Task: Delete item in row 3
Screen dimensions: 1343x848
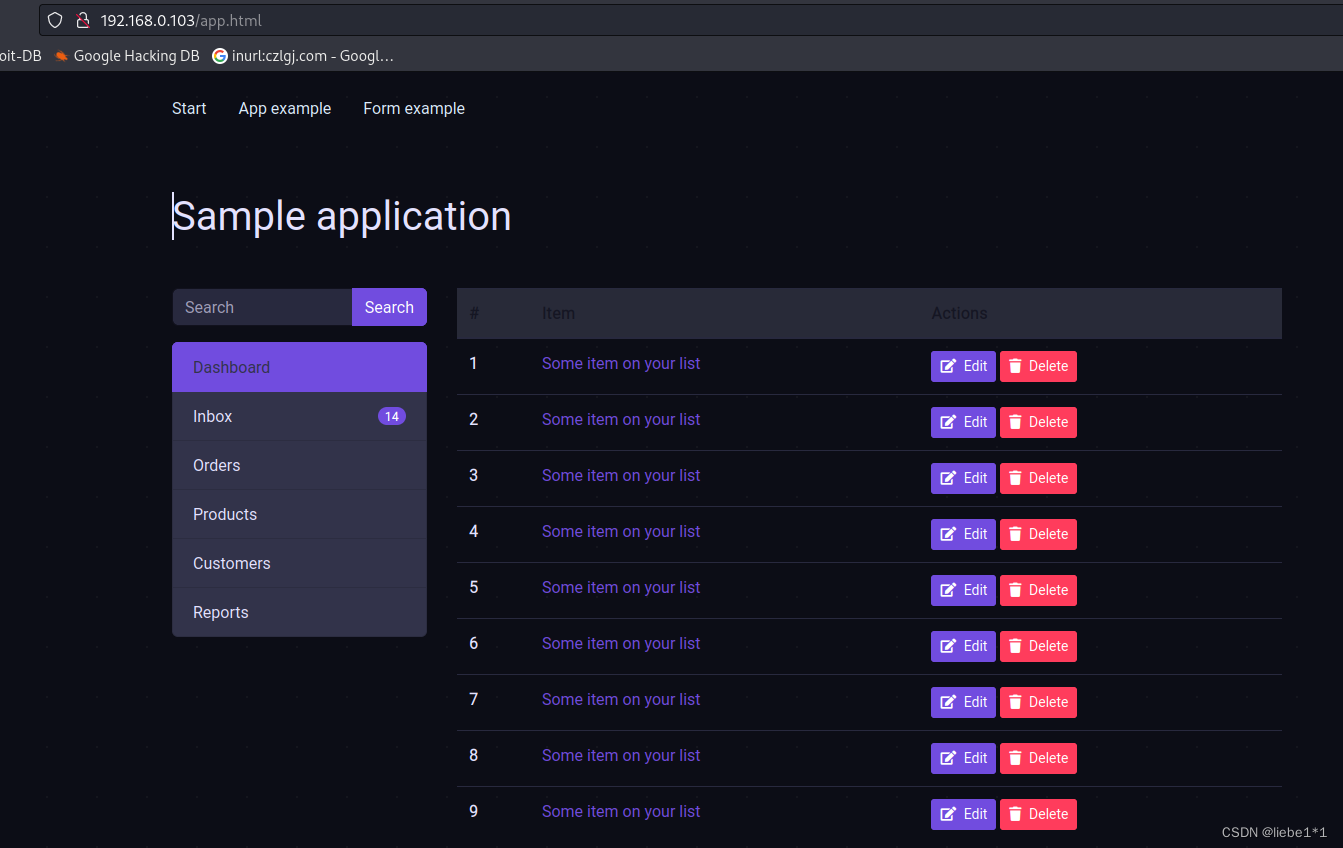Action: [1038, 478]
